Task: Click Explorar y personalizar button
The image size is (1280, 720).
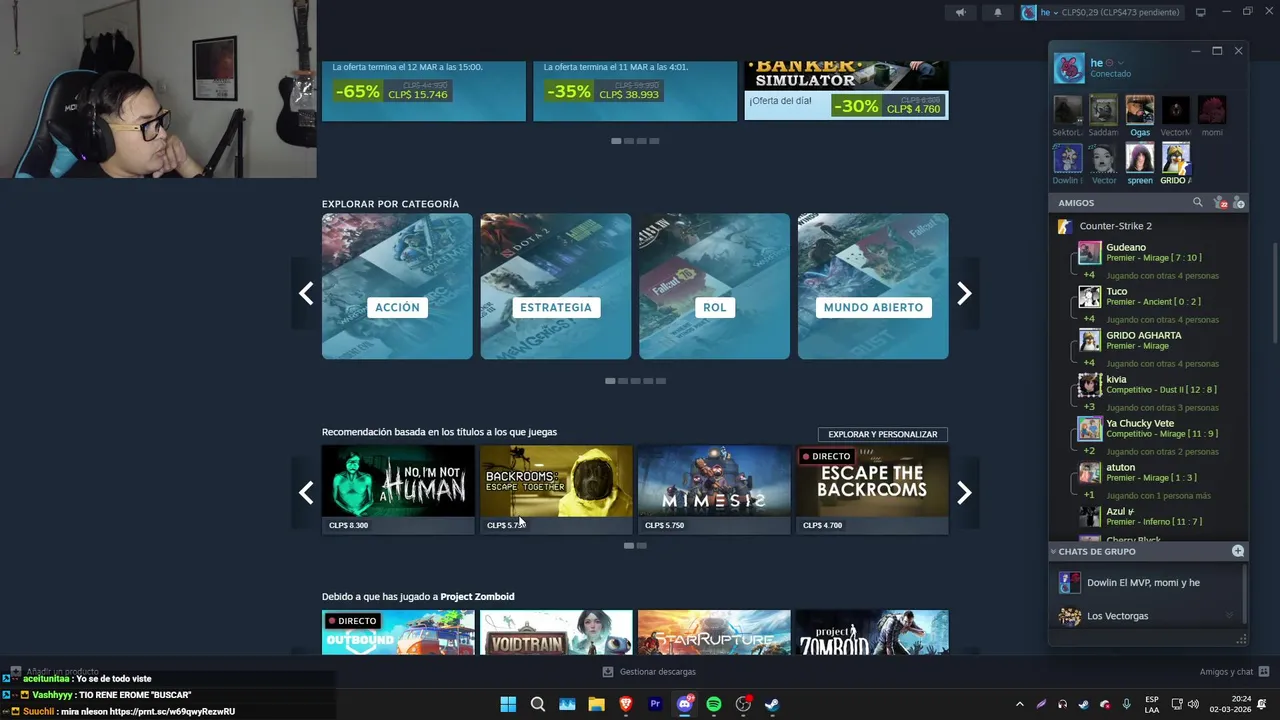Action: tap(883, 434)
